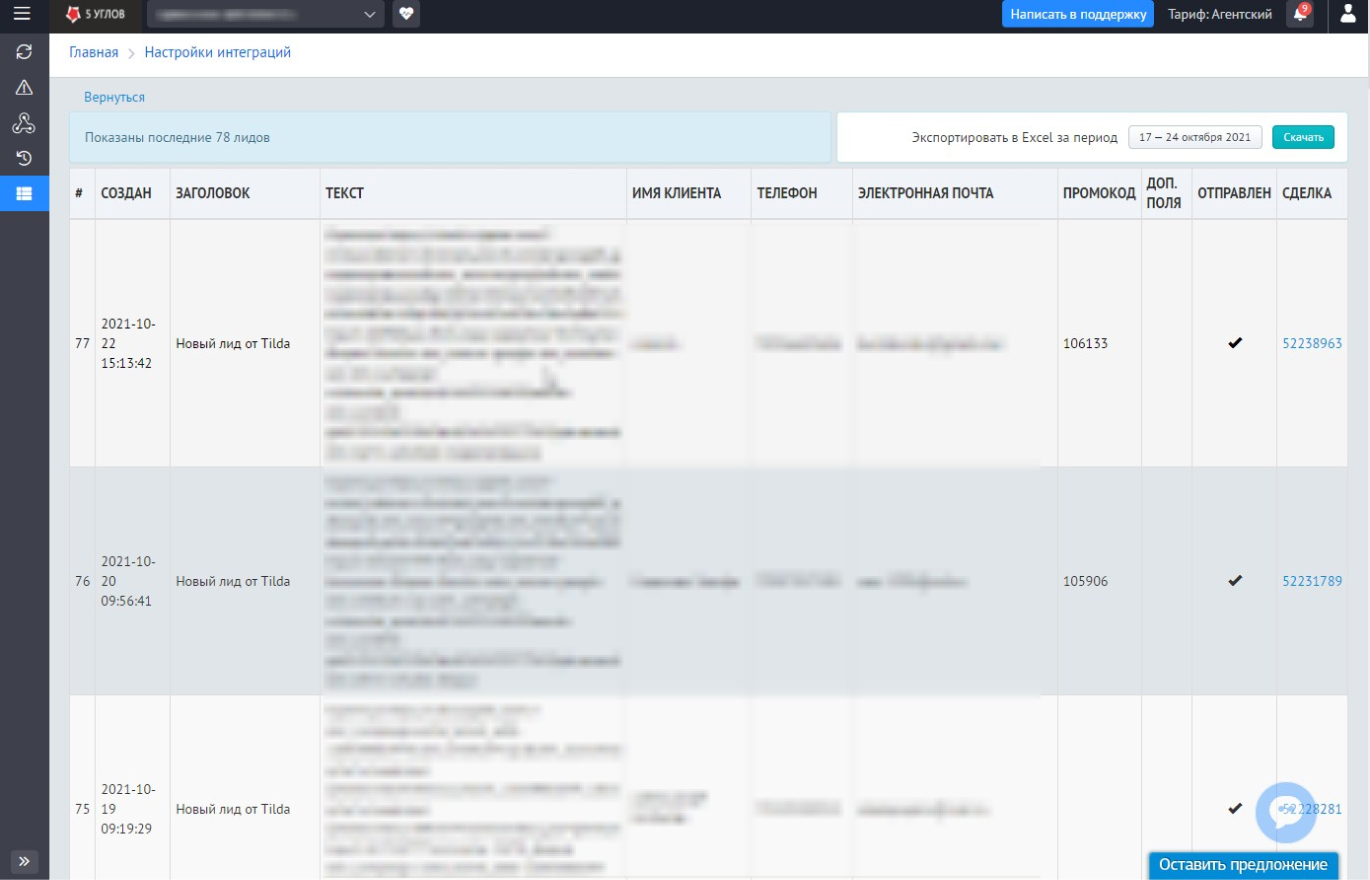Image resolution: width=1370 pixels, height=880 pixels.
Task: Open deal link 52231789
Action: pos(1312,581)
